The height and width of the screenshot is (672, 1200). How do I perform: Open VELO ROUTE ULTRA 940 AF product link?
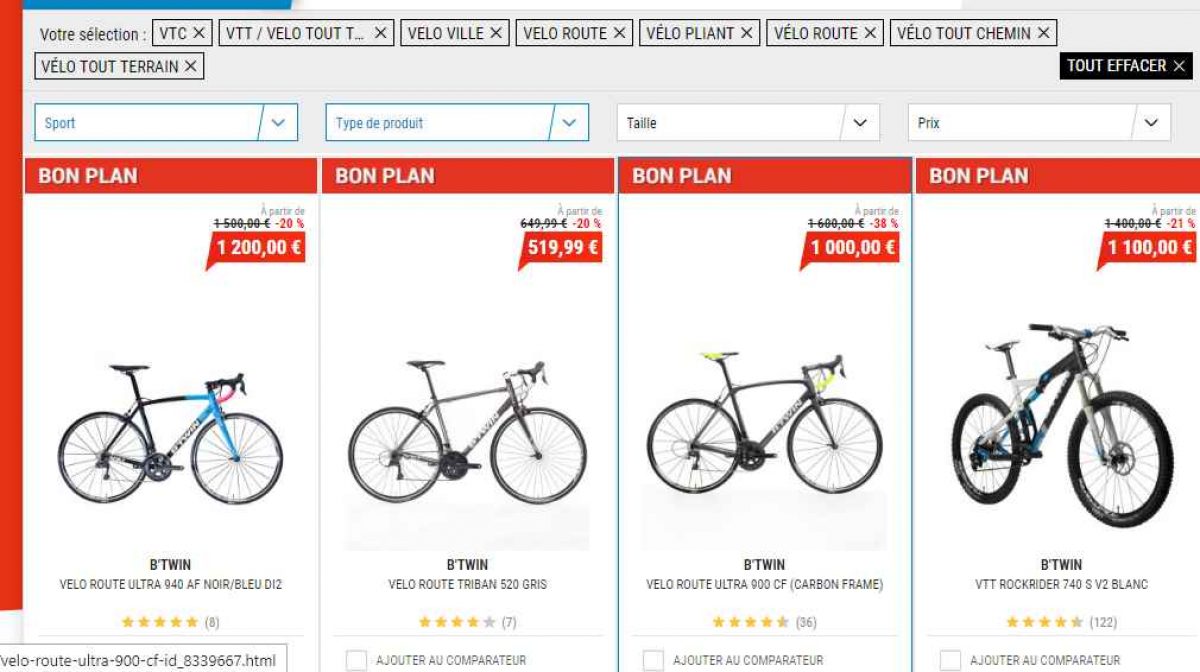click(171, 584)
